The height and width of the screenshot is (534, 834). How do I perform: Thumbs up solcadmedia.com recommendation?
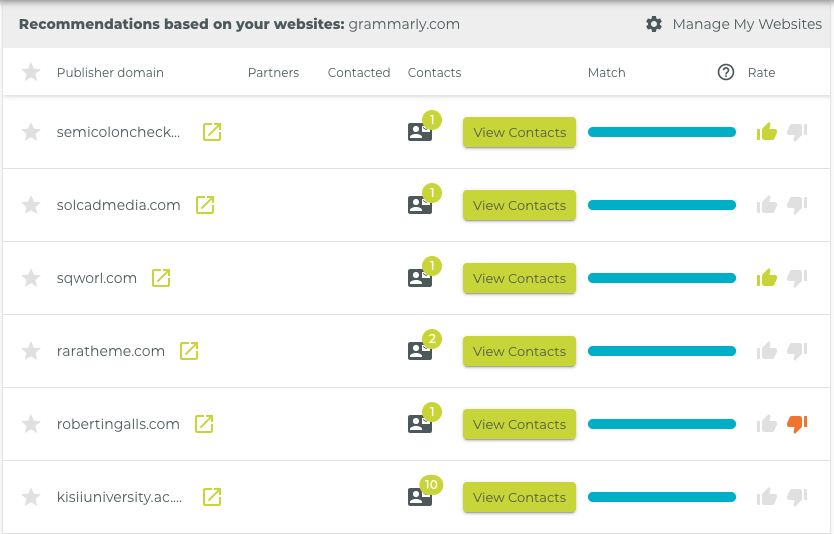[x=766, y=204]
